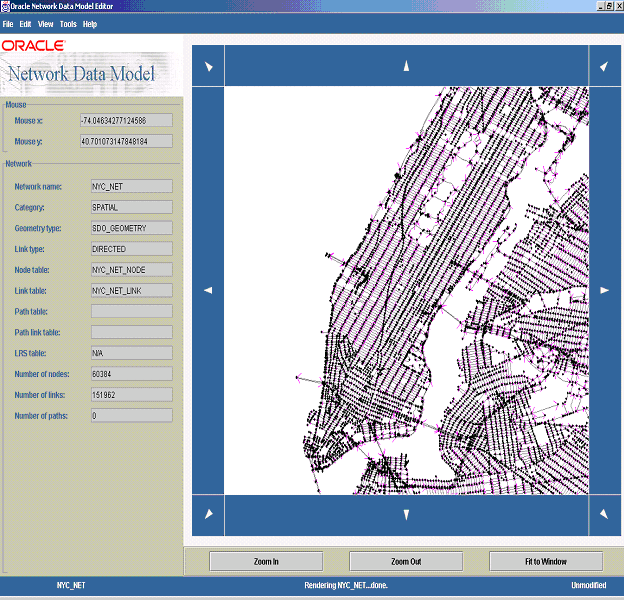Open the View menu
This screenshot has width=624, height=600.
point(46,24)
